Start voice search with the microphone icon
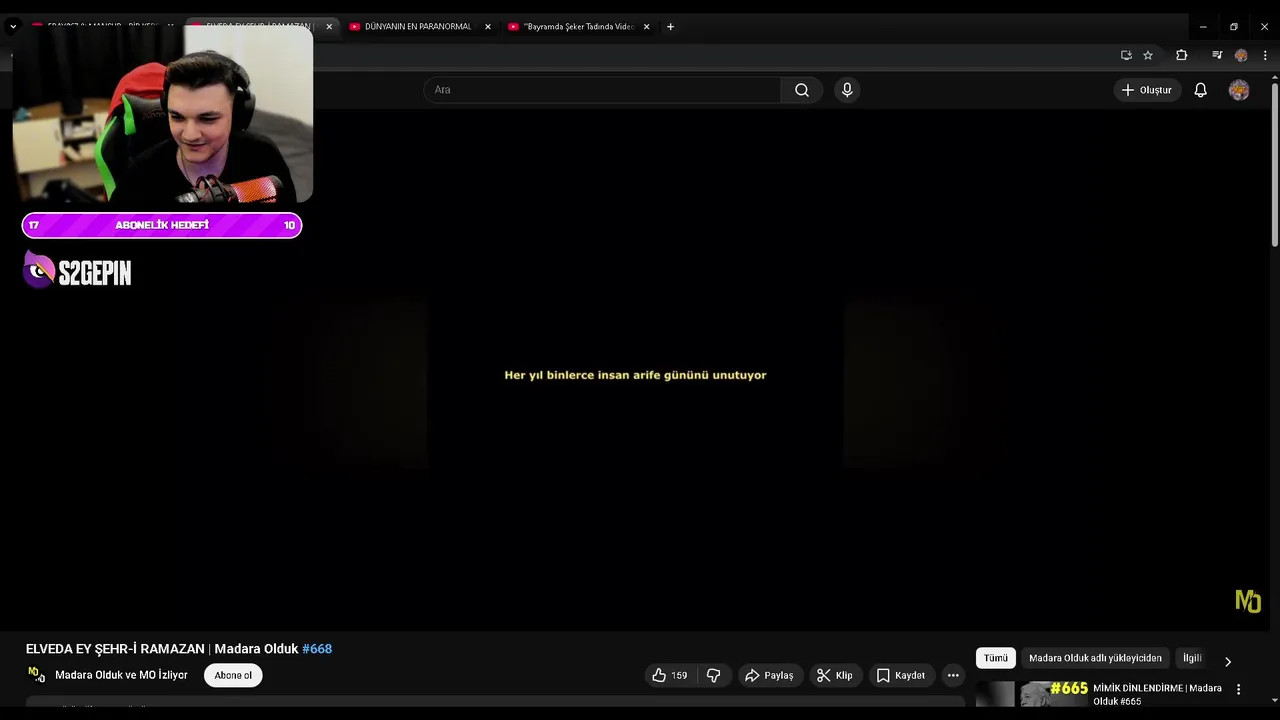This screenshot has height=720, width=1280. coord(847,90)
